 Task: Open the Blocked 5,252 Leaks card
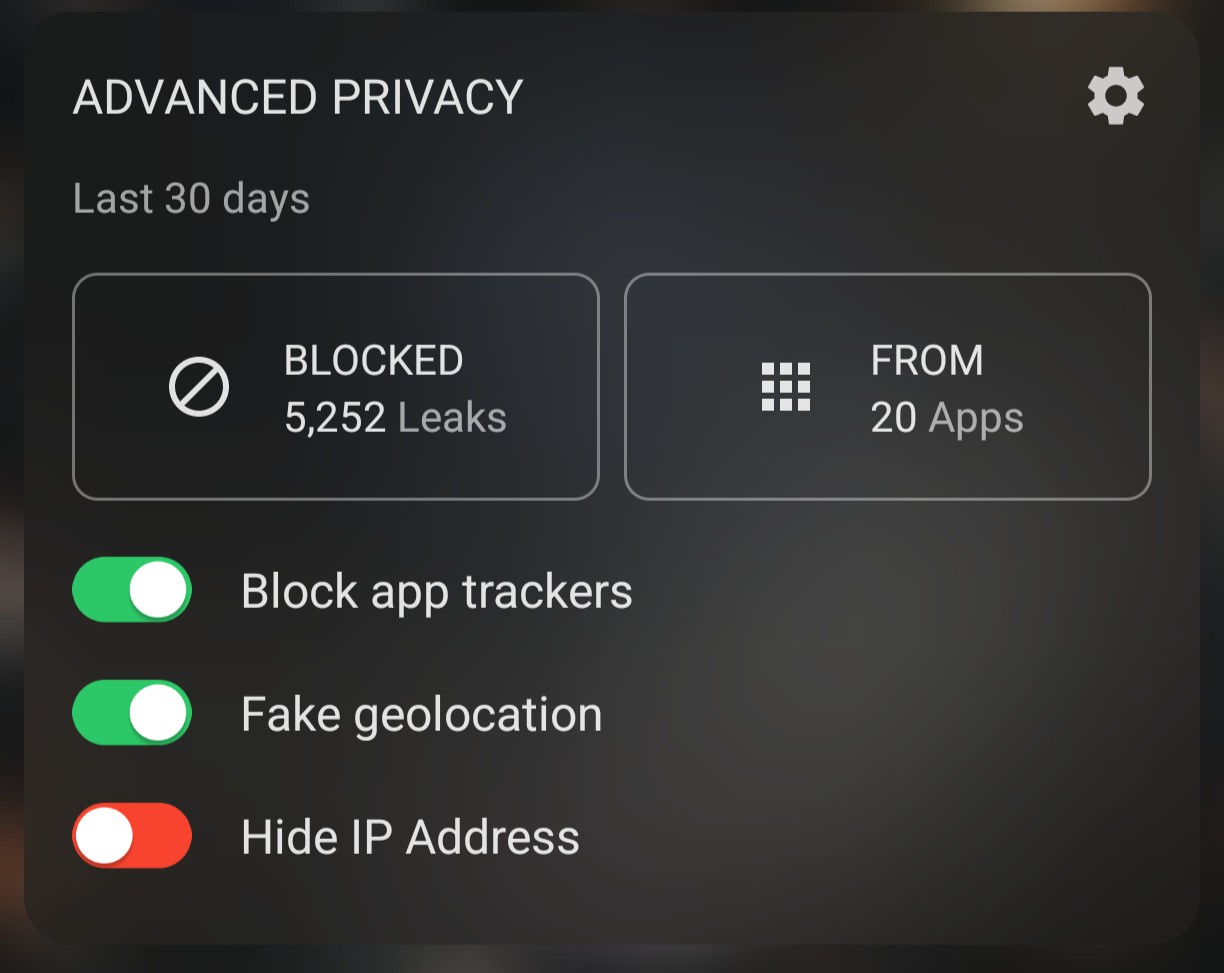pyautogui.click(x=336, y=387)
